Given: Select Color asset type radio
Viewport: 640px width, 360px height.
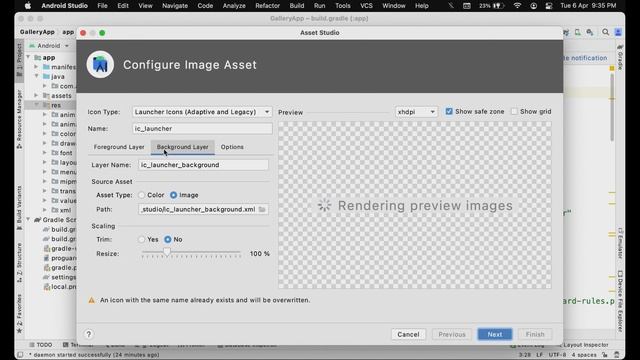Looking at the screenshot, I should [x=142, y=195].
